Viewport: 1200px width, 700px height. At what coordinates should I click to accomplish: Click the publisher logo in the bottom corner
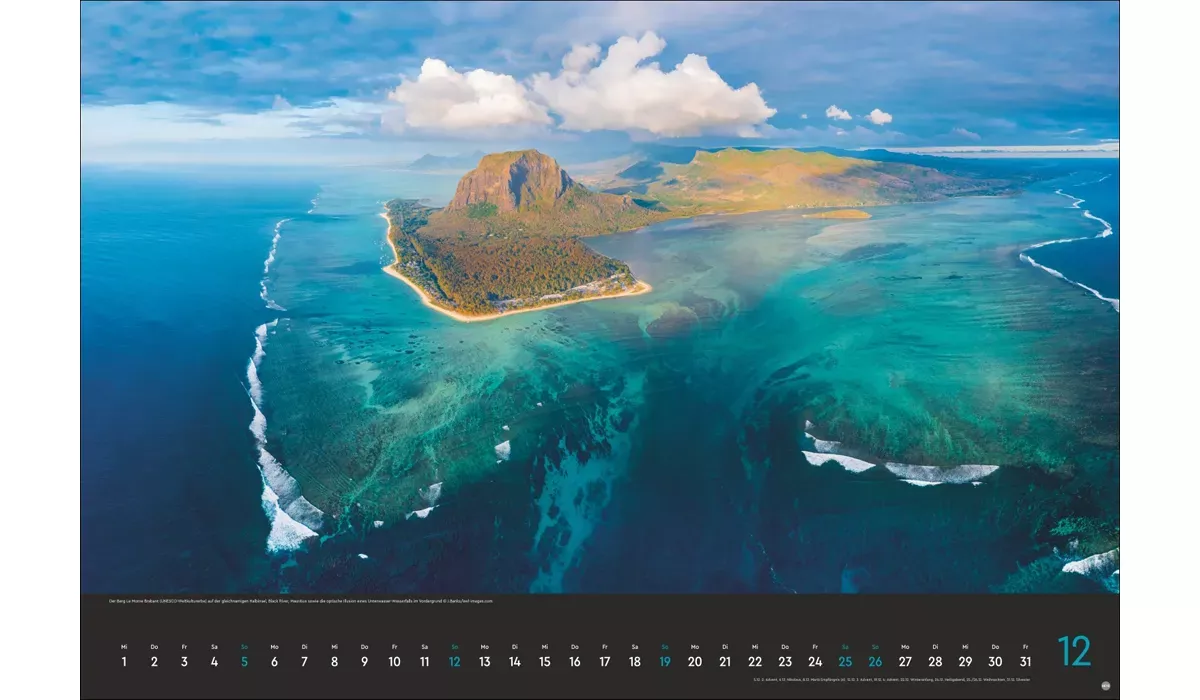coord(1106,685)
